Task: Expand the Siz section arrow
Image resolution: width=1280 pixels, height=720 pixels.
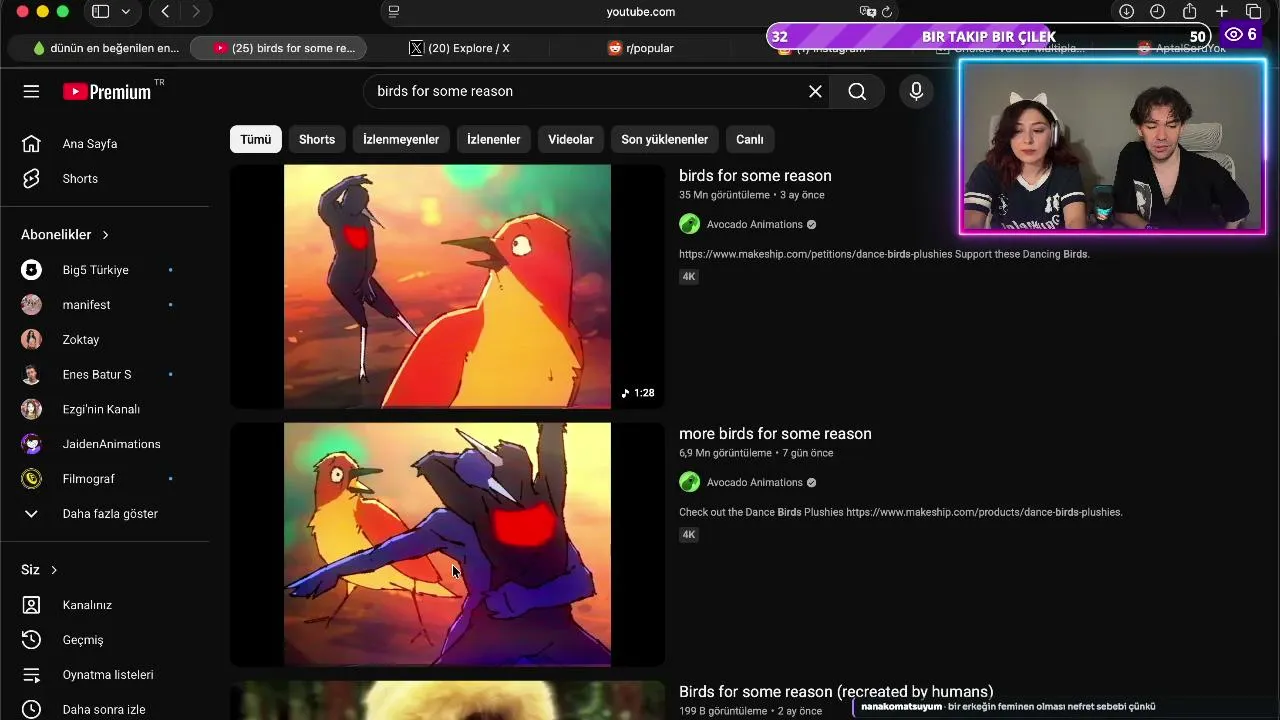Action: pos(54,570)
